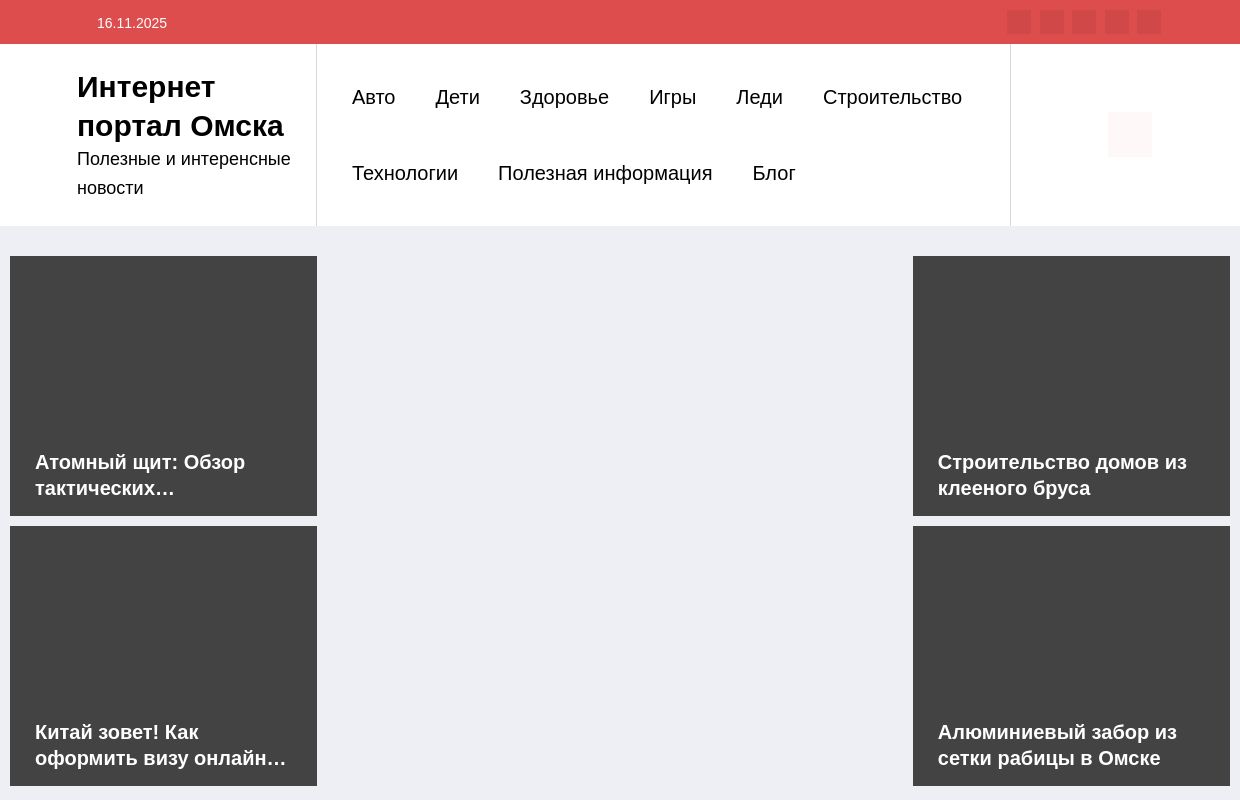Screen dimensions: 1240x800
Task: Click the site title Интернет портал Омска
Action: pyautogui.click(x=181, y=106)
